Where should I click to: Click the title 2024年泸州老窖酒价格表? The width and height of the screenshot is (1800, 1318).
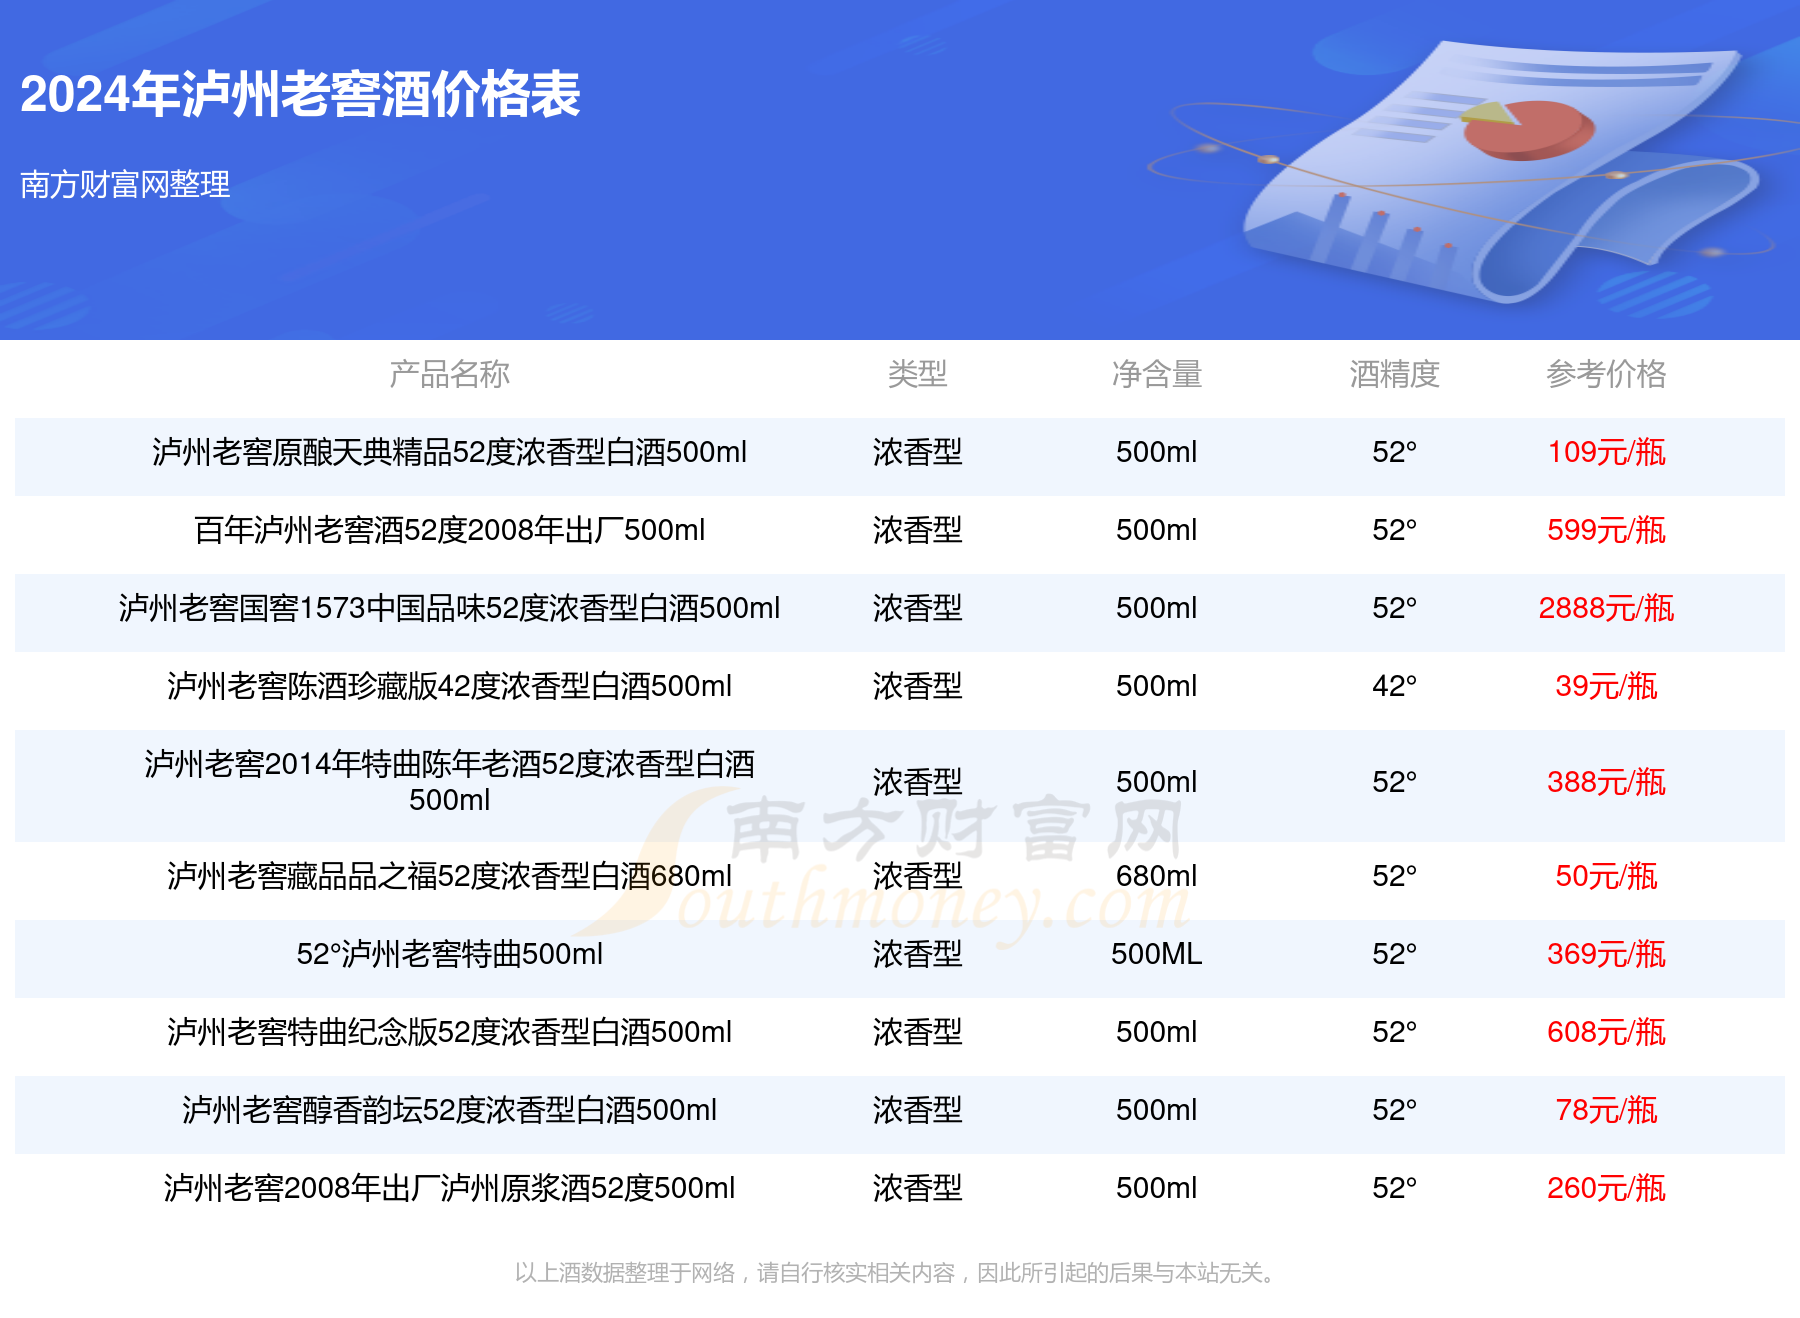click(x=300, y=95)
